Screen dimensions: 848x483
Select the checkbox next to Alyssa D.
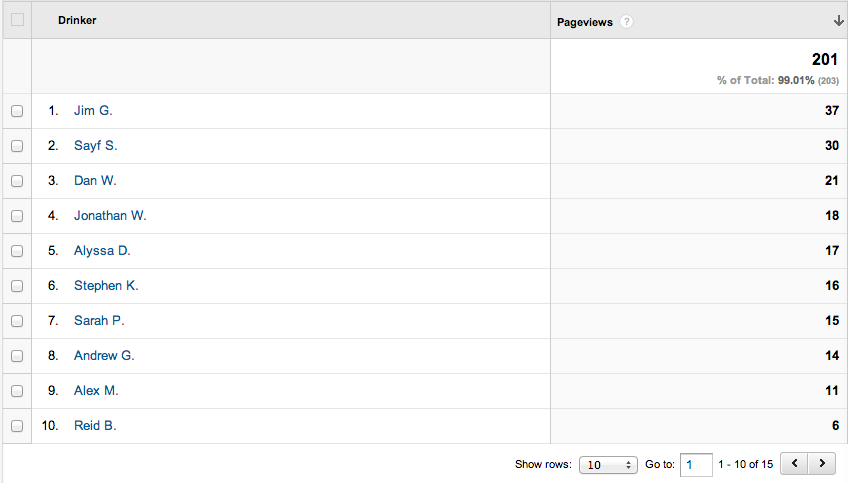coord(17,251)
